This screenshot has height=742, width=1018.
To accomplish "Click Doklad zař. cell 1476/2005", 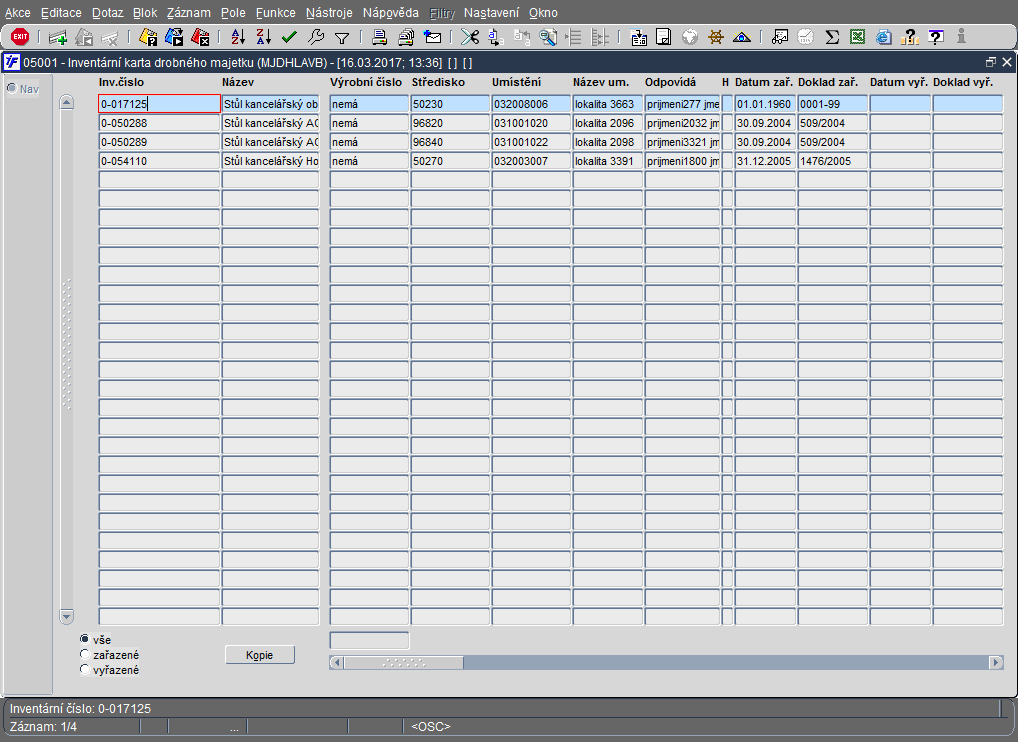I will tap(832, 160).
